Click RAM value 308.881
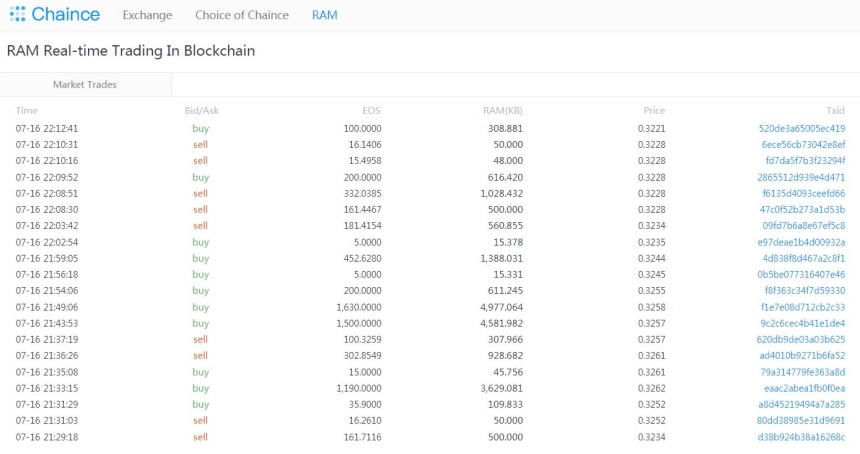860x454 pixels. coord(505,128)
